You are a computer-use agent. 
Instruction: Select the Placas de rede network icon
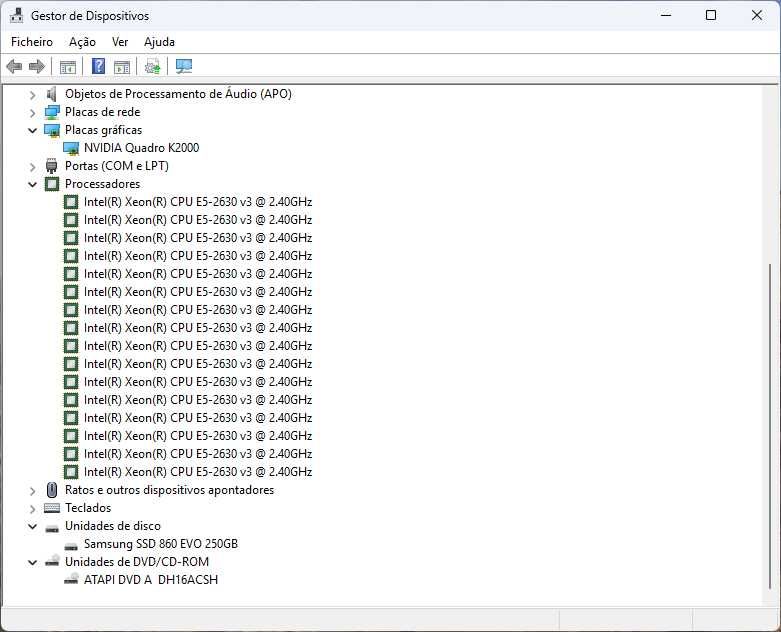click(52, 112)
